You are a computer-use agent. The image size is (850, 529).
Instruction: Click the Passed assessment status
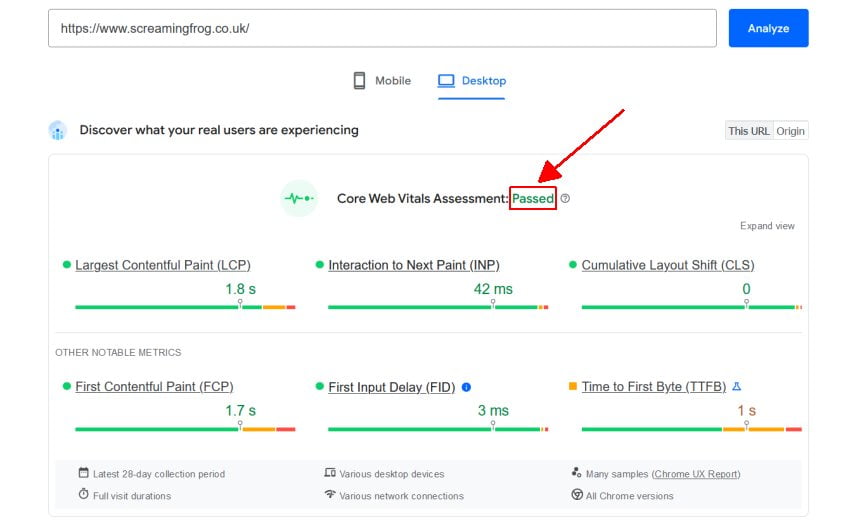tap(533, 198)
